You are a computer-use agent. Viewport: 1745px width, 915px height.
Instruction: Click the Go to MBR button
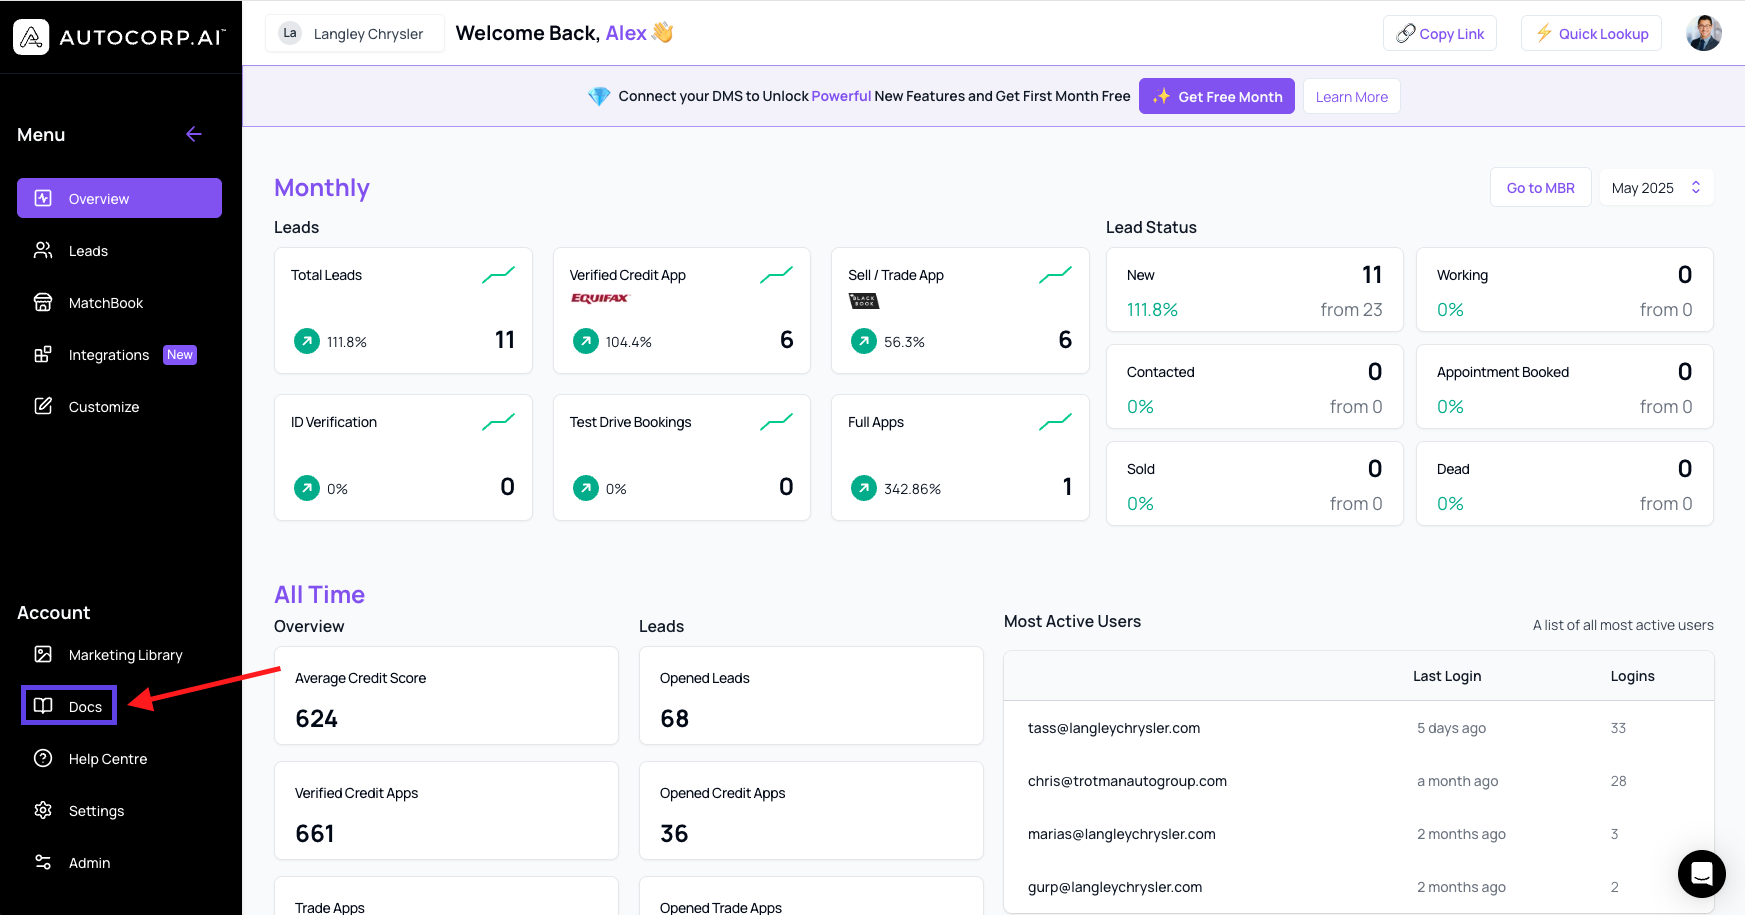1540,188
